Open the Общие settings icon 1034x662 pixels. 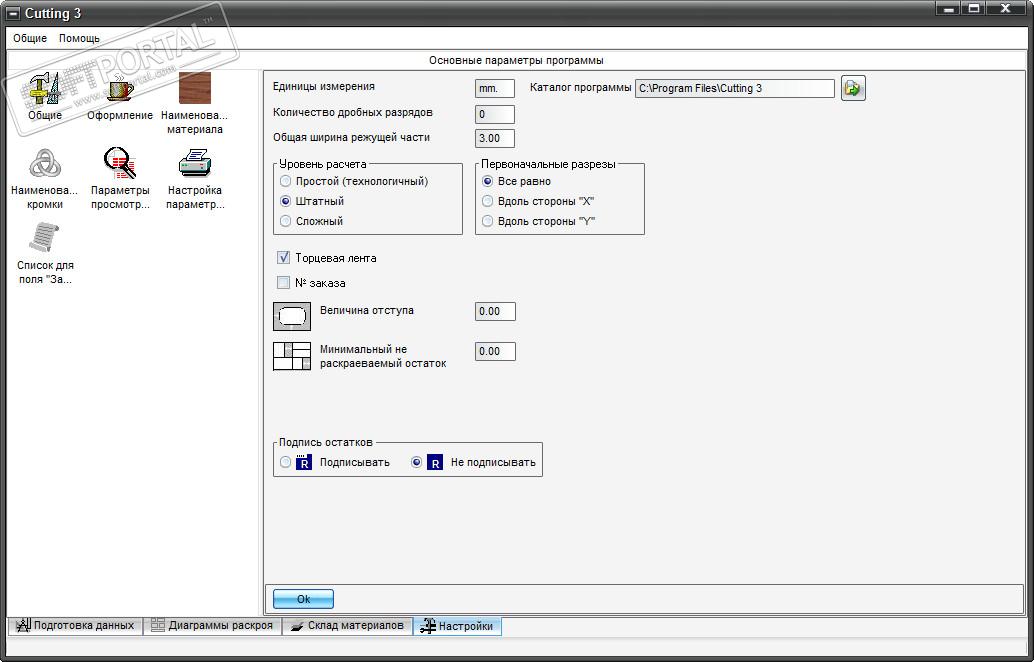click(x=45, y=88)
